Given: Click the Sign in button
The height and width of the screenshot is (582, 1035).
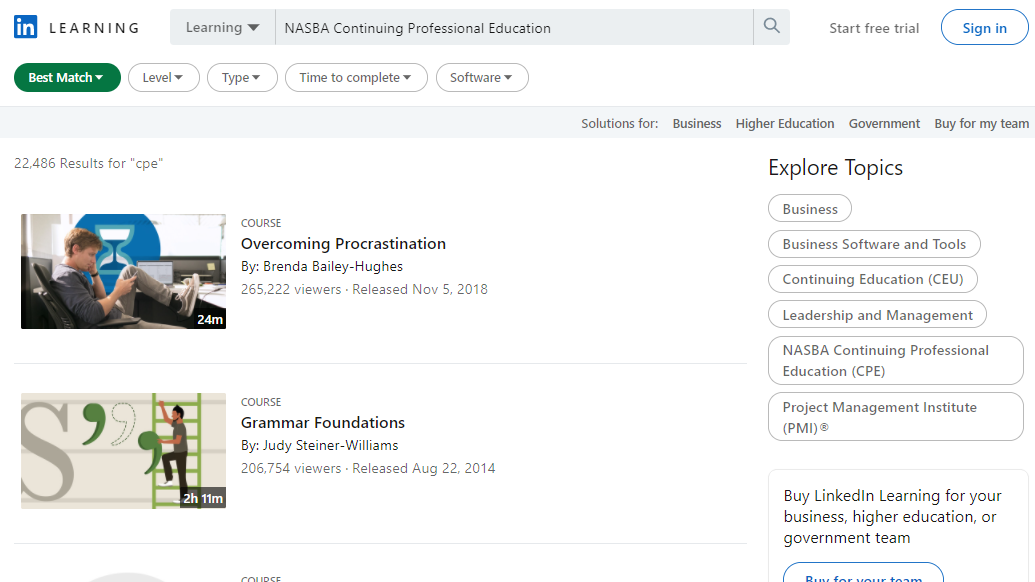Looking at the screenshot, I should [984, 27].
